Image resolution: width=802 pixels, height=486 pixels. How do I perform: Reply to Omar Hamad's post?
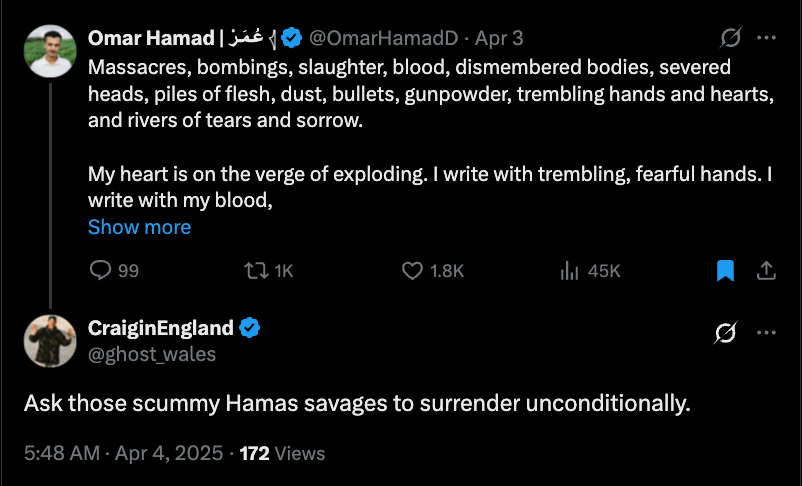[101, 271]
